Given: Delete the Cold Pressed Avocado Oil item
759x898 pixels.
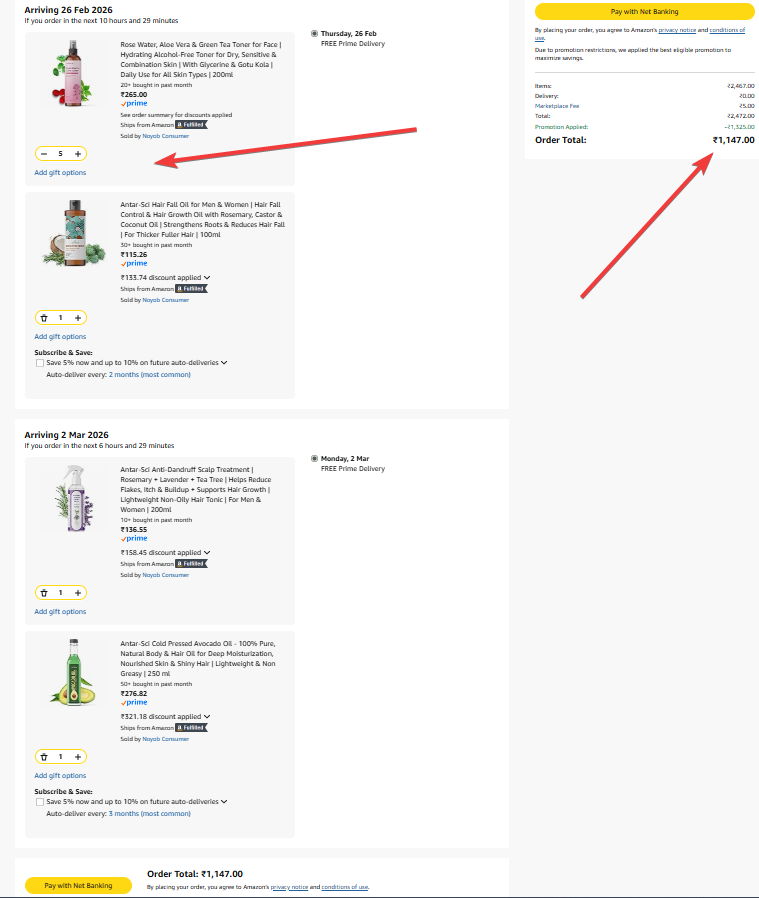Looking at the screenshot, I should 44,757.
